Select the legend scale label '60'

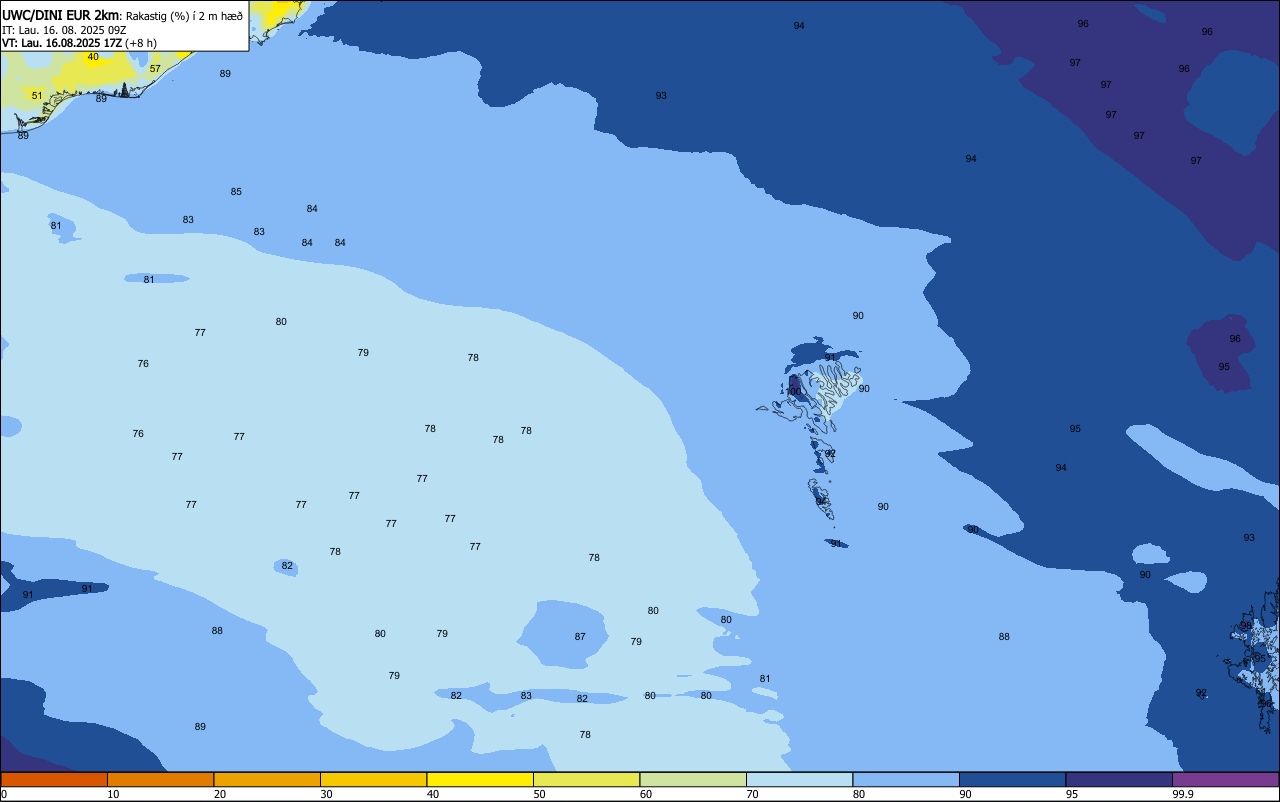tap(646, 794)
